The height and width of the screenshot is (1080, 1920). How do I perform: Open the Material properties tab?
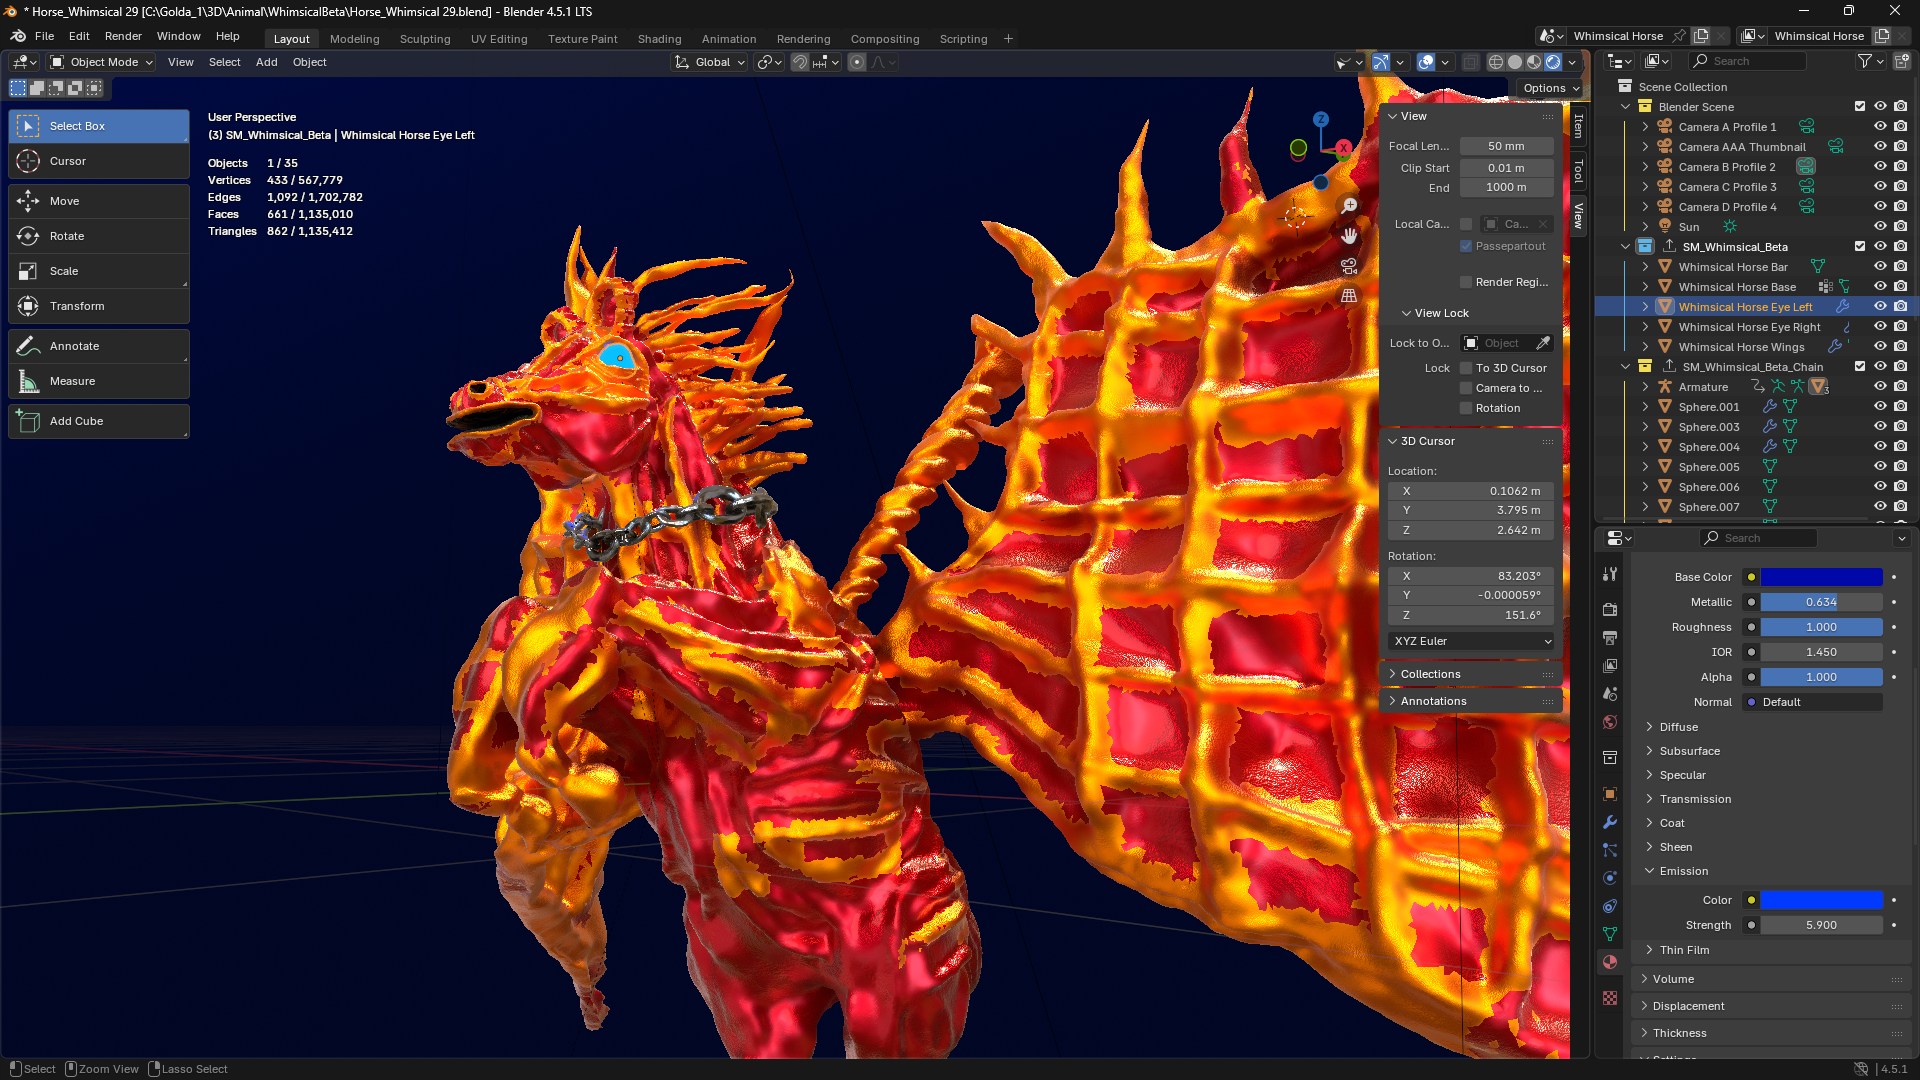click(1610, 962)
